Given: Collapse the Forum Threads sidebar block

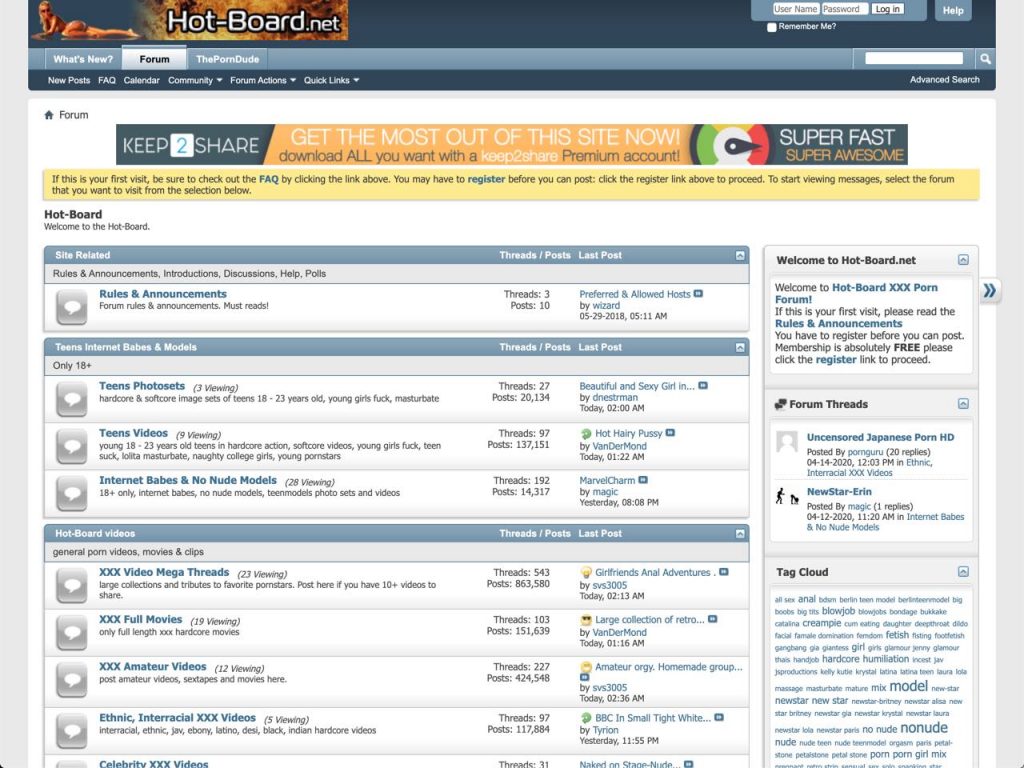Looking at the screenshot, I should pos(963,404).
